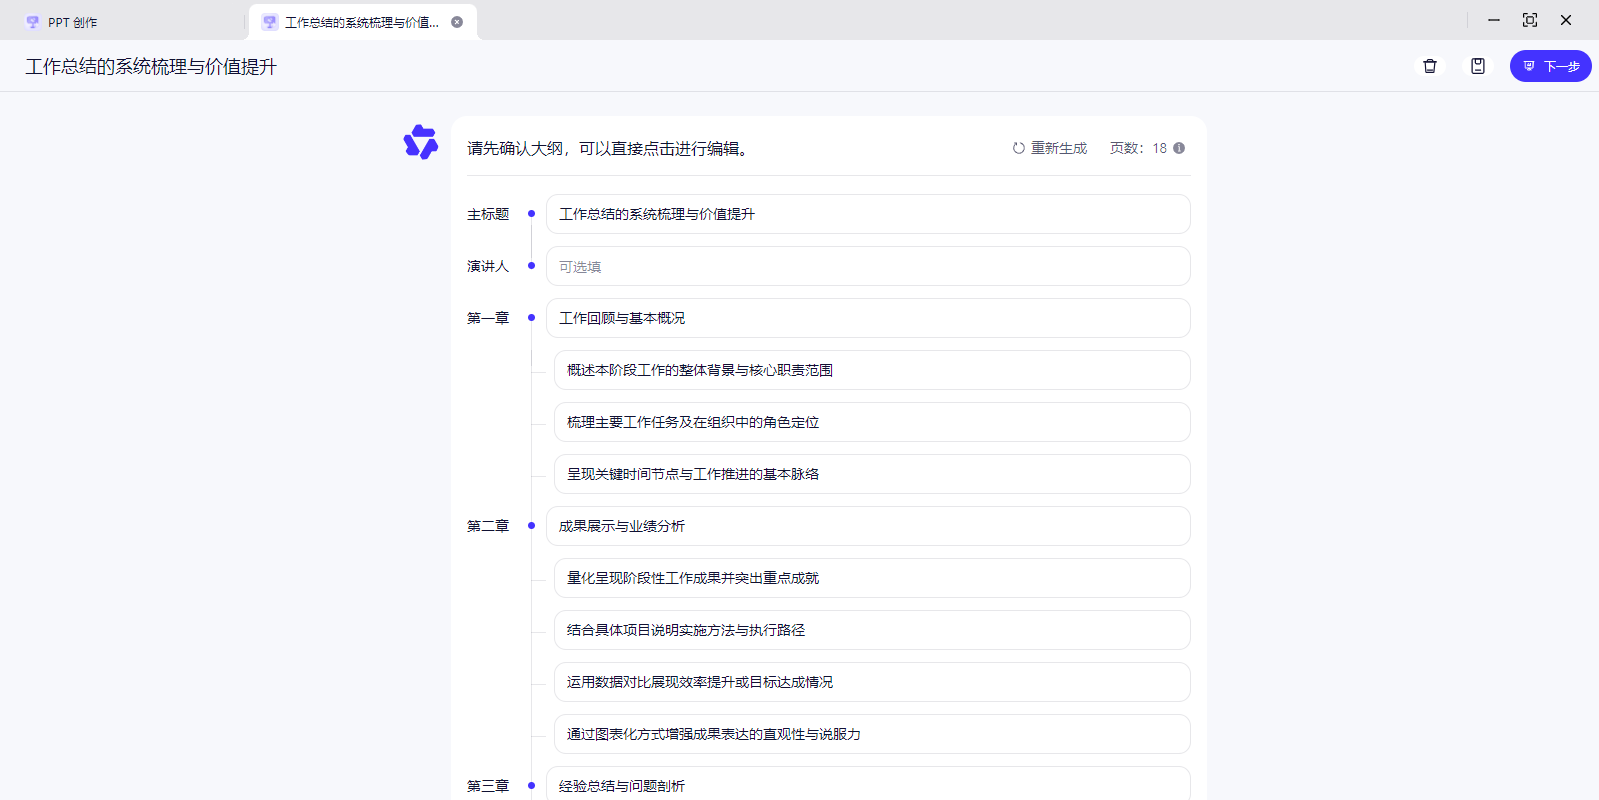
Task: Switch to the PPT 创作 tab
Action: coord(72,22)
